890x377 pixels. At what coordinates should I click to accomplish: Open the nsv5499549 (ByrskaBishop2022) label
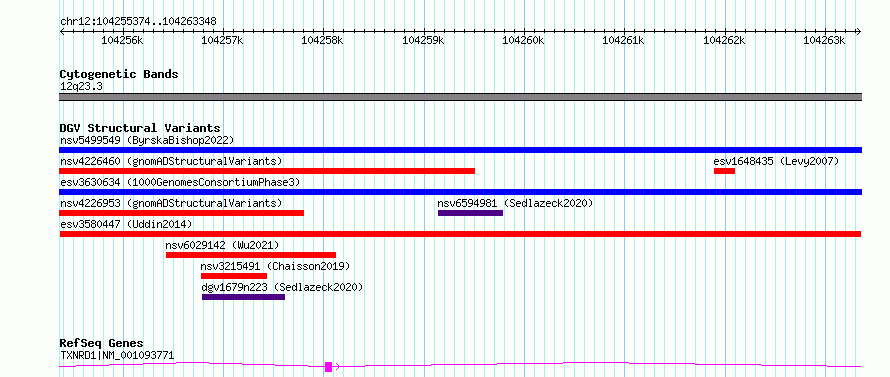tap(147, 140)
